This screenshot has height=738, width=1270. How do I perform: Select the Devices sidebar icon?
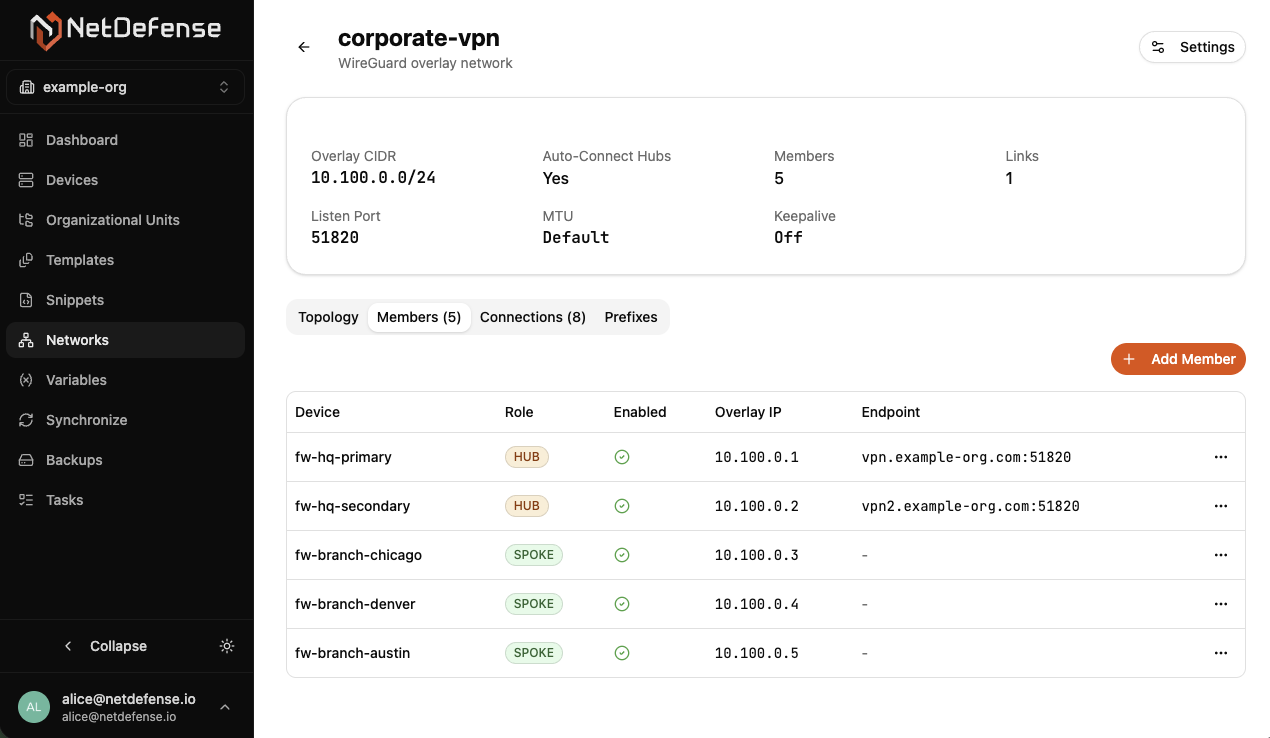[x=26, y=180]
